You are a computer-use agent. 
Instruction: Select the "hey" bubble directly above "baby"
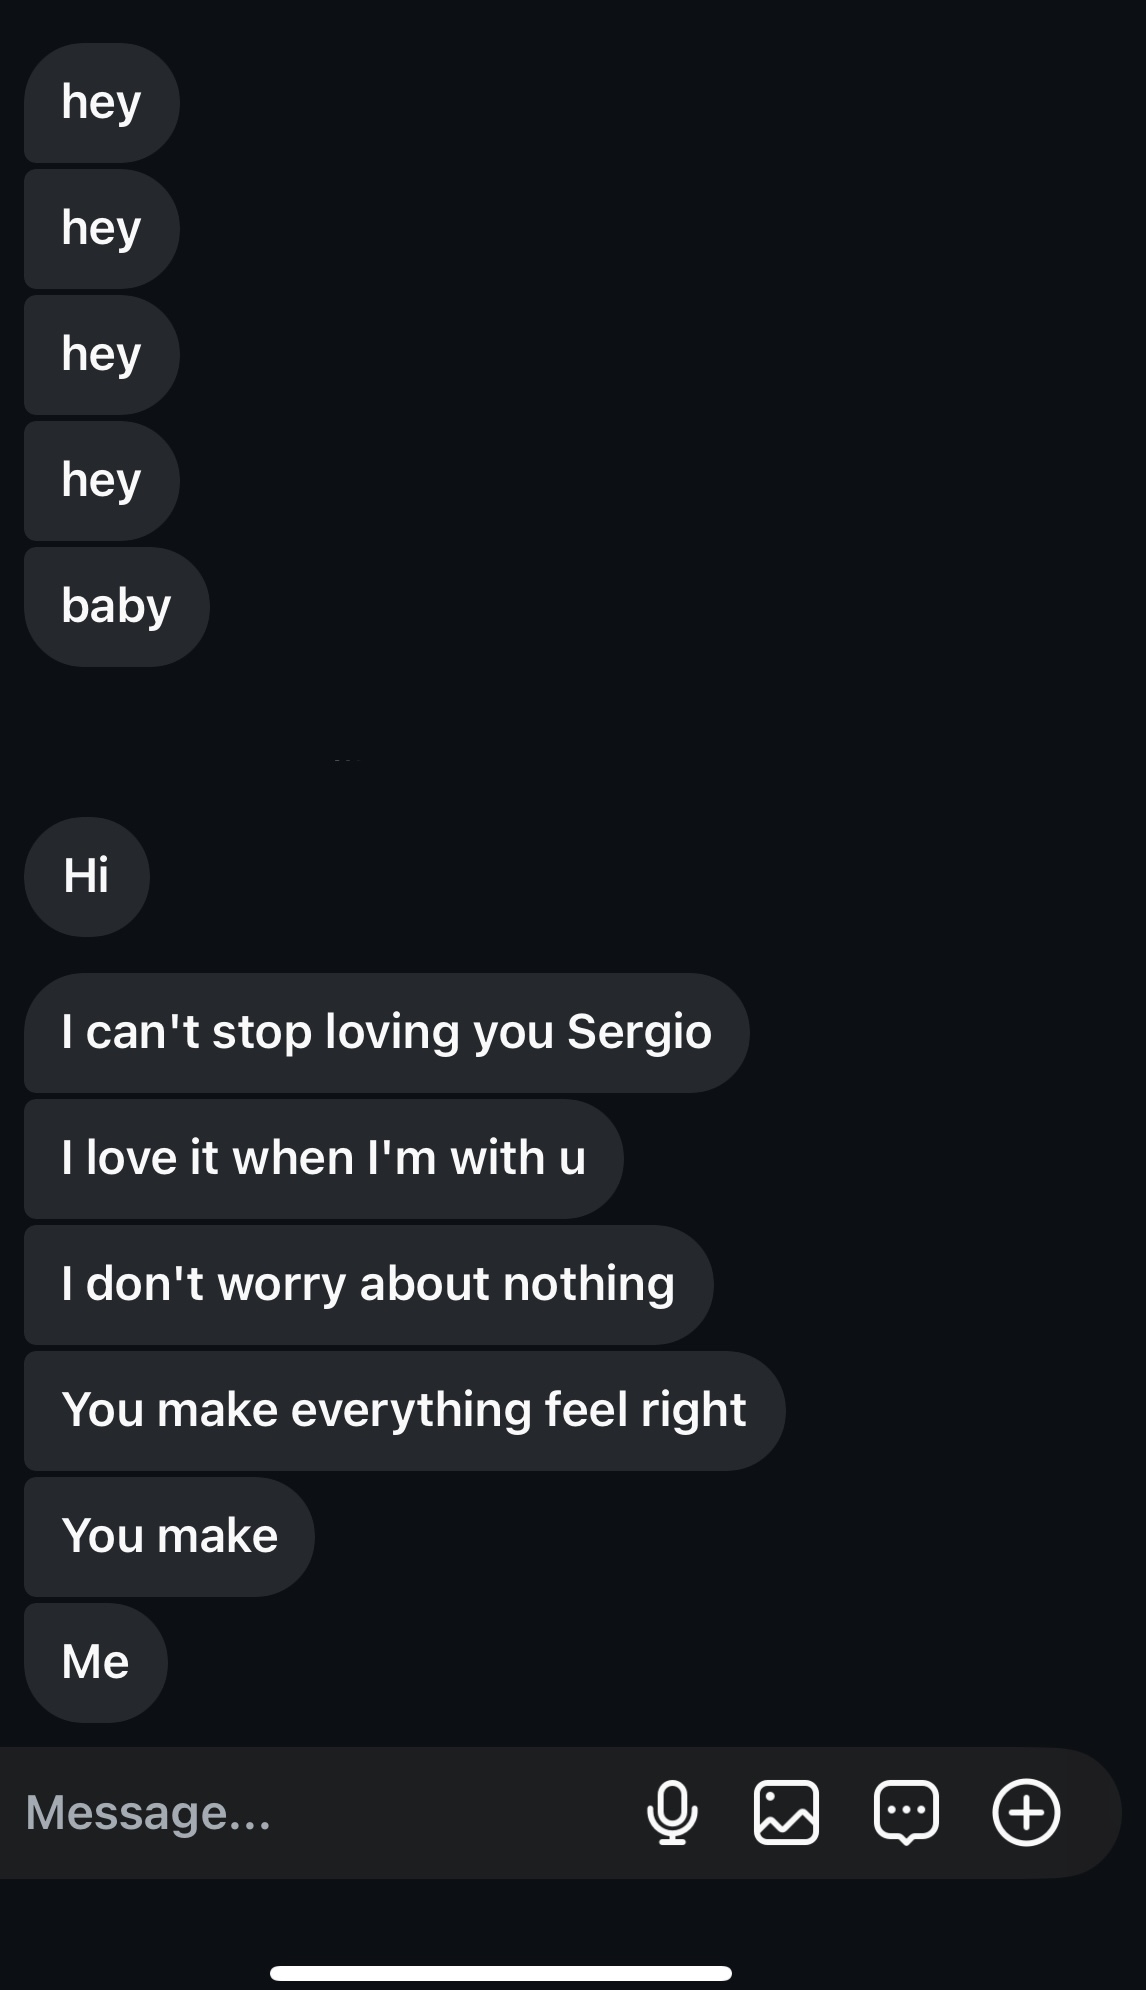101,480
